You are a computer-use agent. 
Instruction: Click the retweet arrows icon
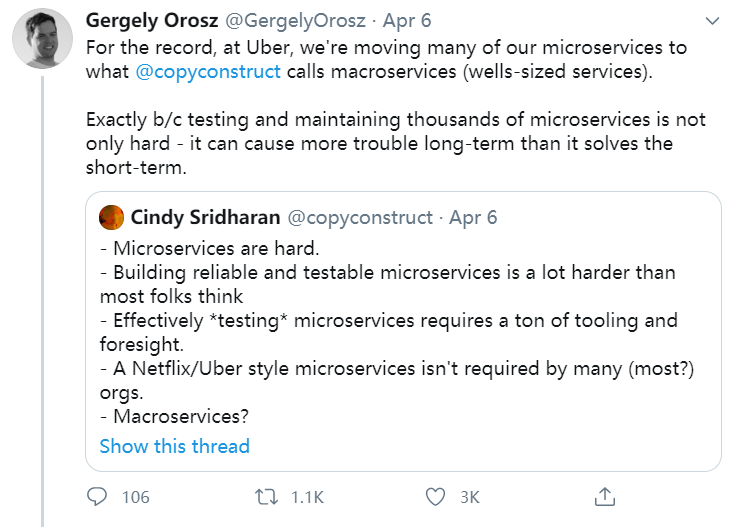pos(266,496)
